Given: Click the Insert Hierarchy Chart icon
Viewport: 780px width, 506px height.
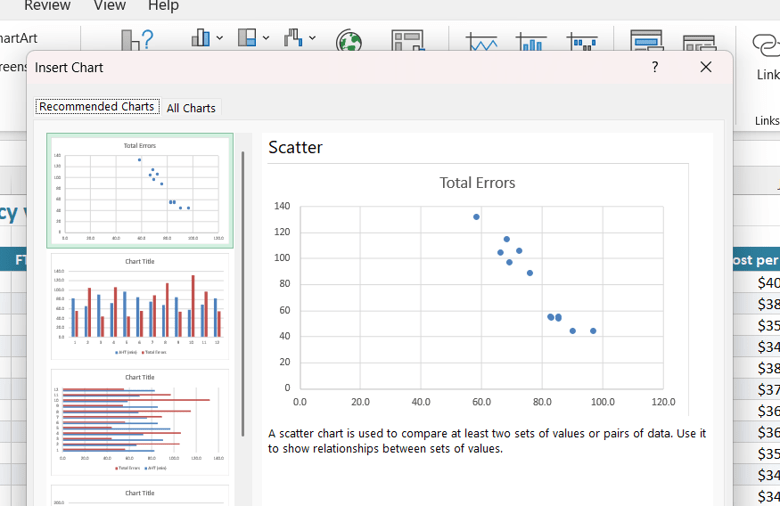Looking at the screenshot, I should click(247, 37).
